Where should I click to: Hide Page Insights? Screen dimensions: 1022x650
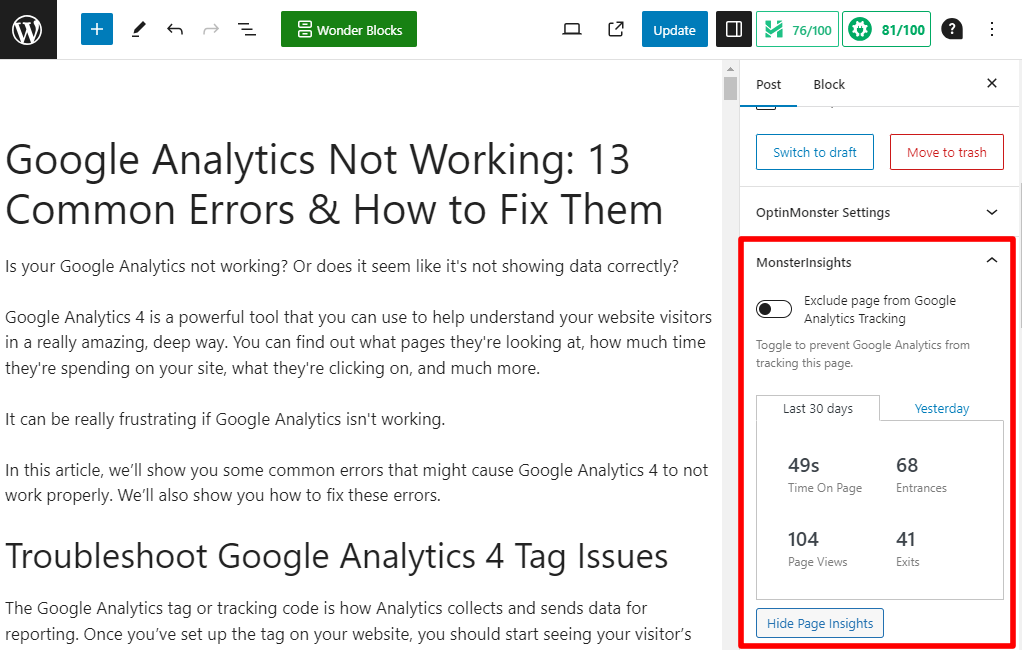tap(819, 622)
